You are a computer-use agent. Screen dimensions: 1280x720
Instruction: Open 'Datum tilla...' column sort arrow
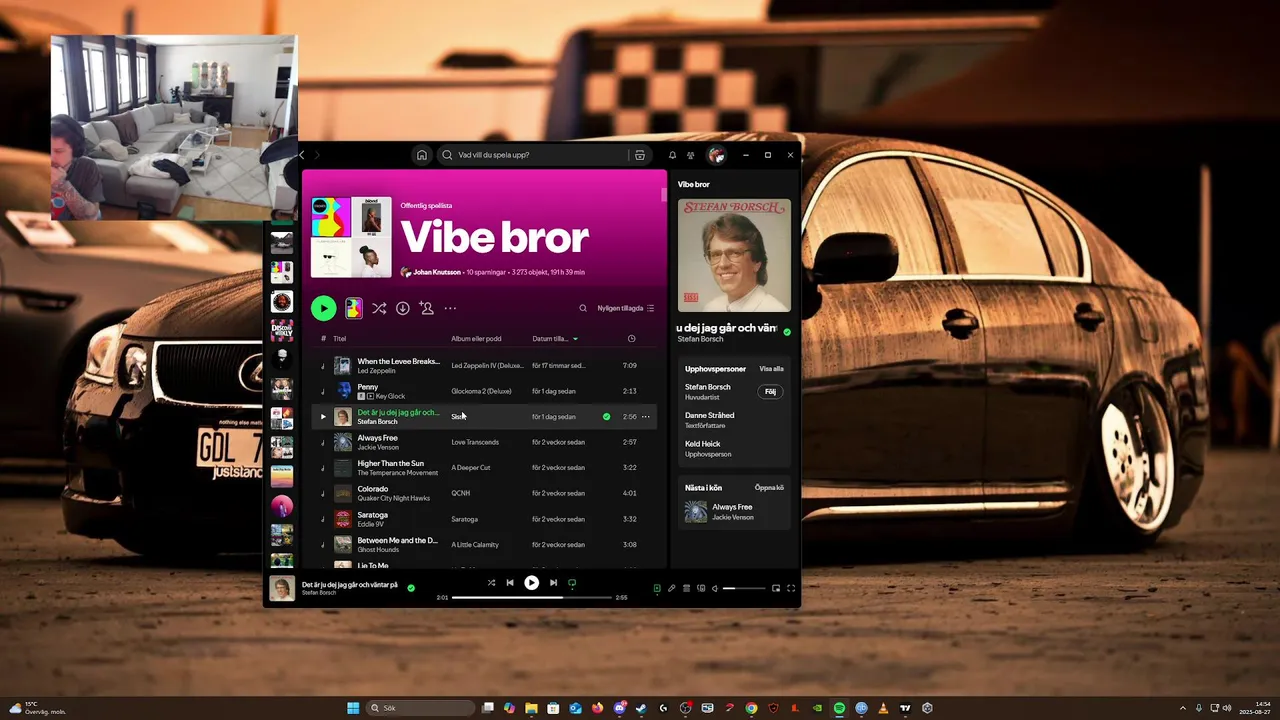click(575, 339)
